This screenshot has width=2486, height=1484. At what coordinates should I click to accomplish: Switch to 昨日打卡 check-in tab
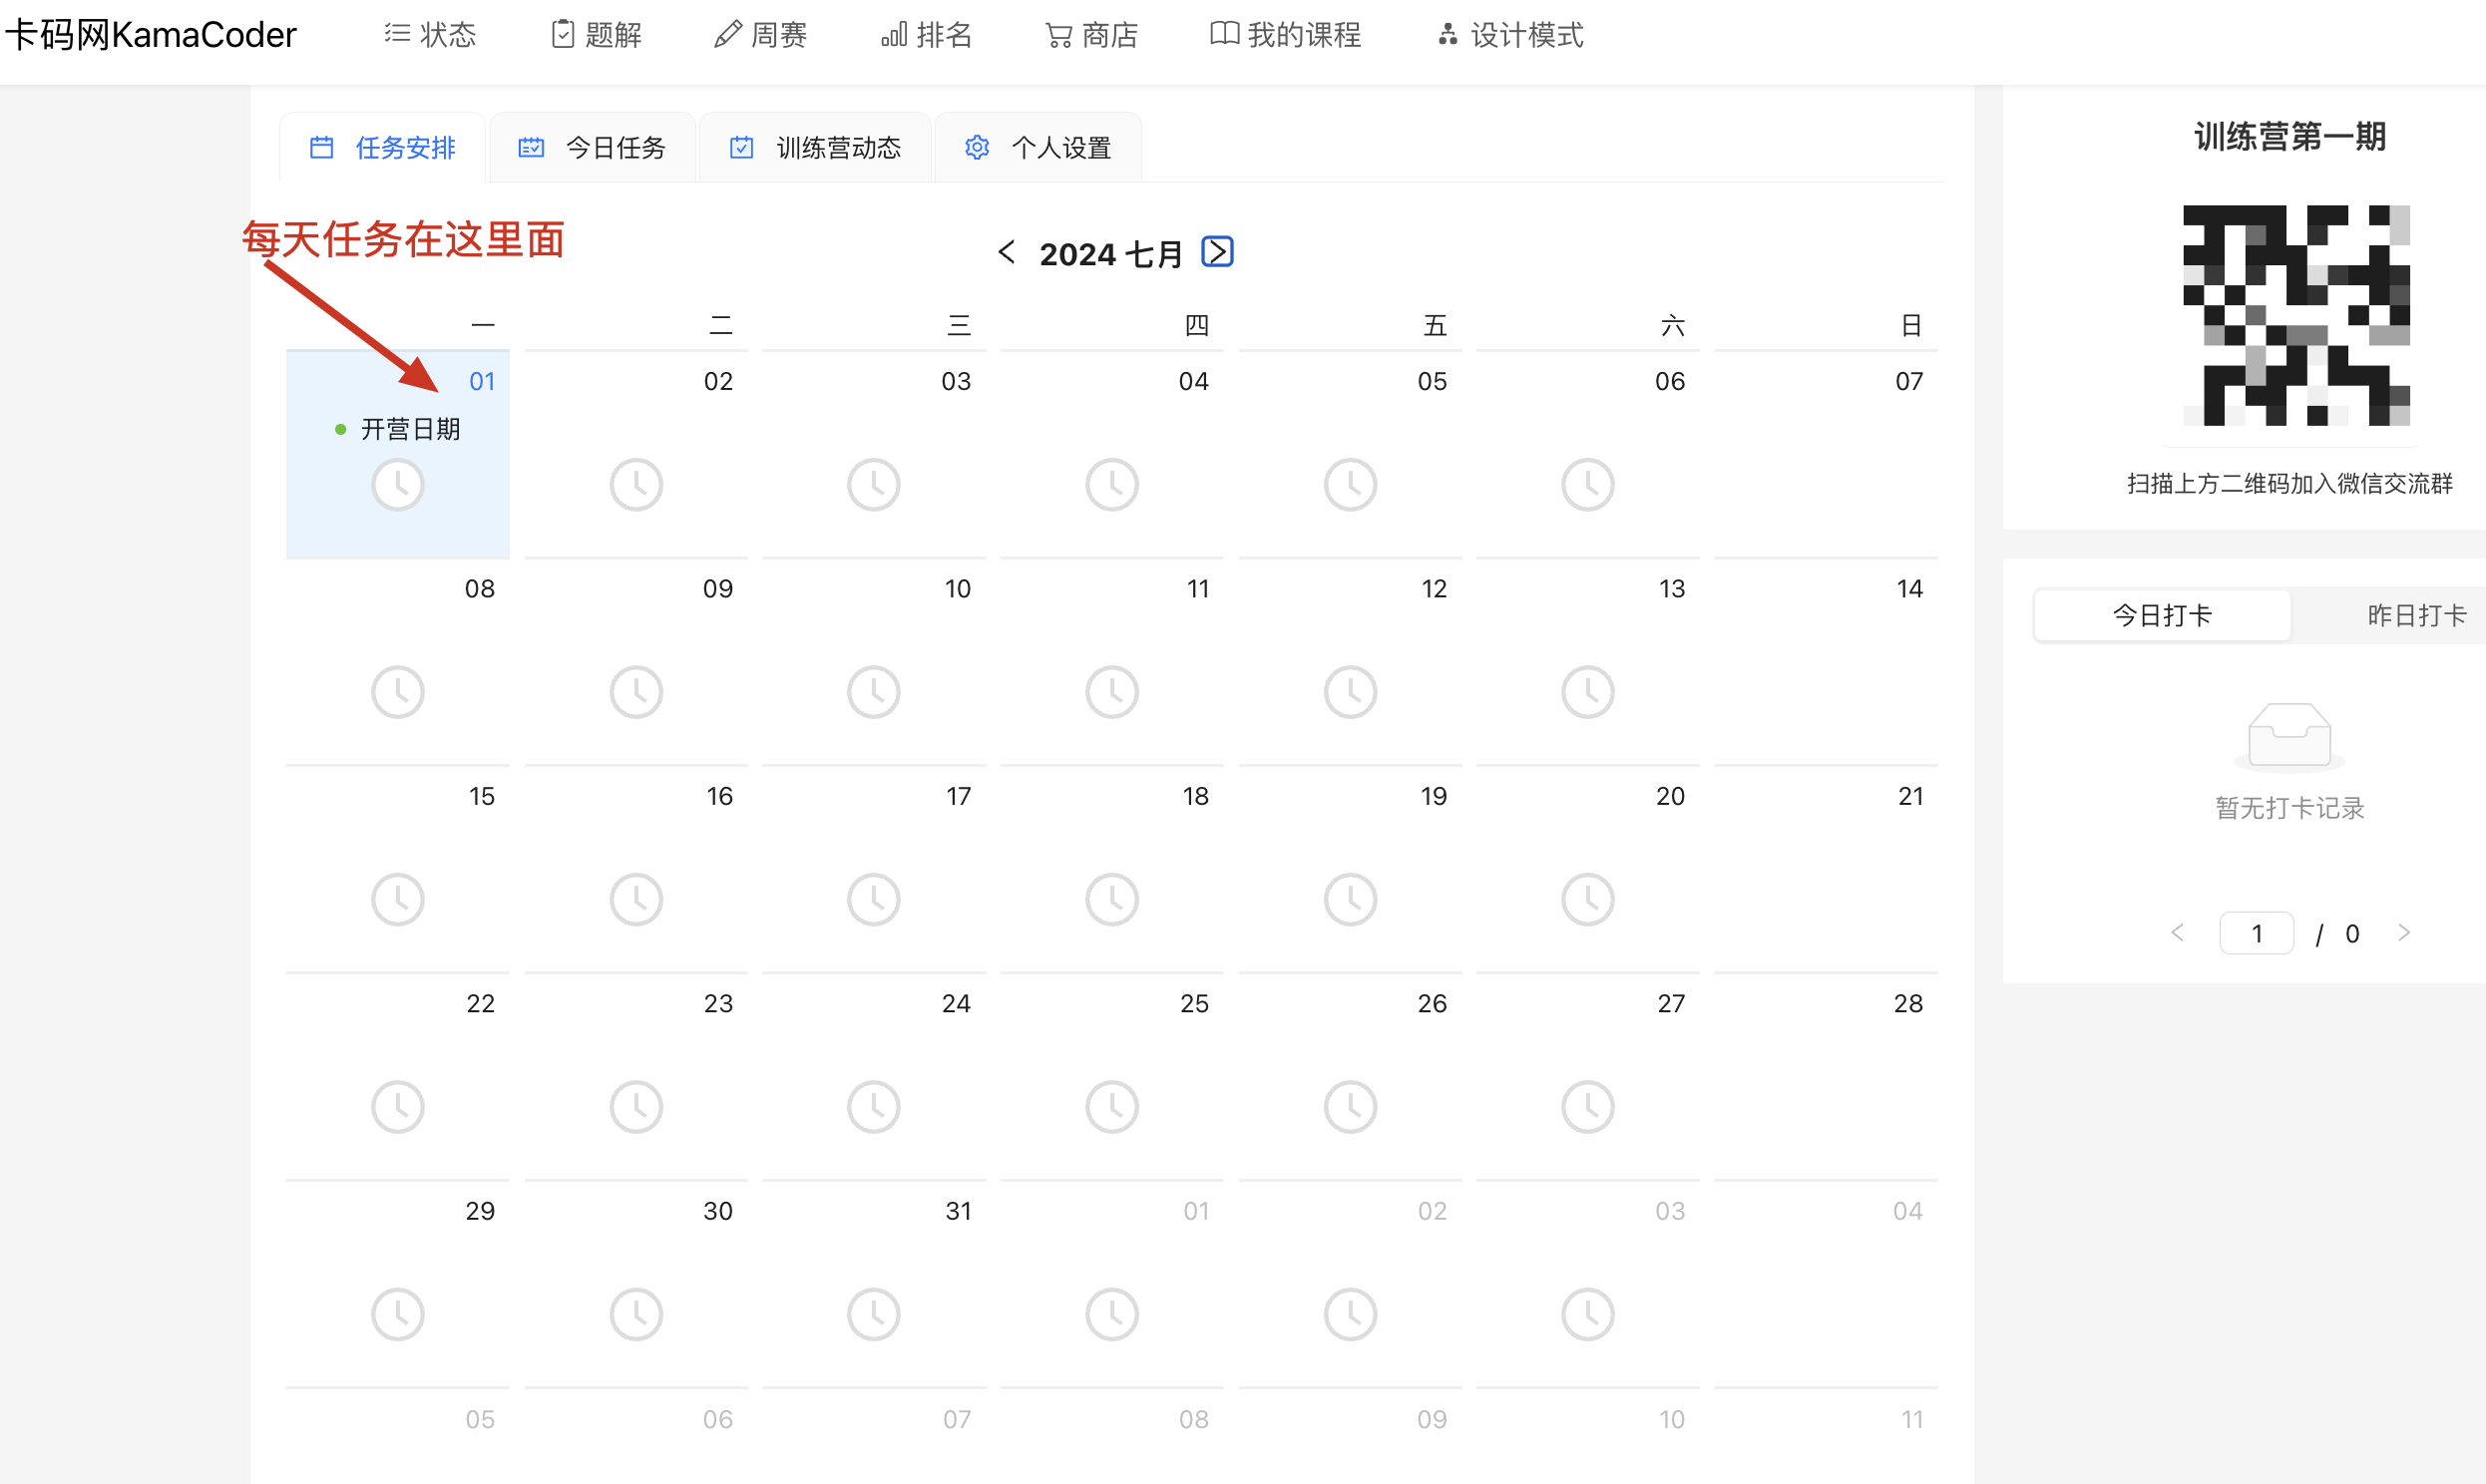coord(2417,615)
